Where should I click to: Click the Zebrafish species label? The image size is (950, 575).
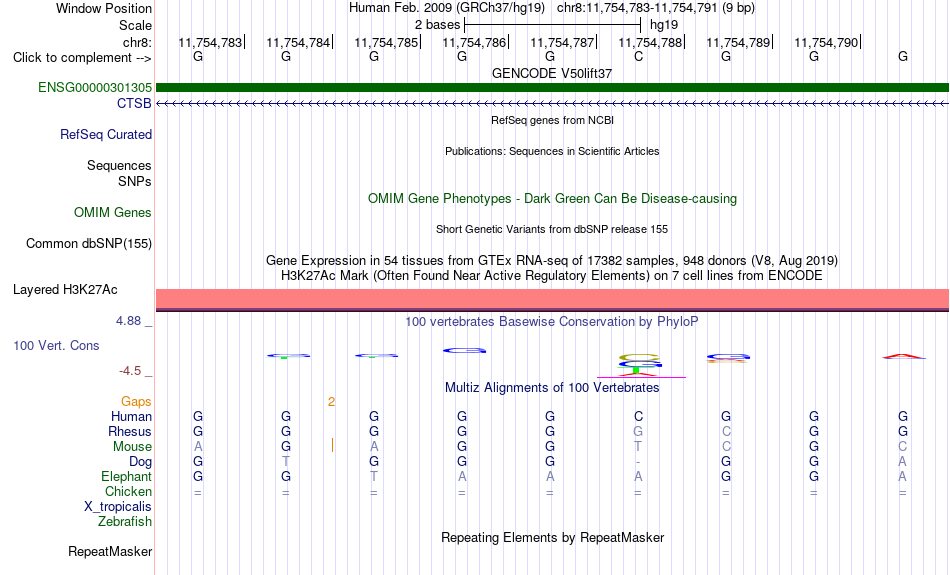tap(125, 522)
